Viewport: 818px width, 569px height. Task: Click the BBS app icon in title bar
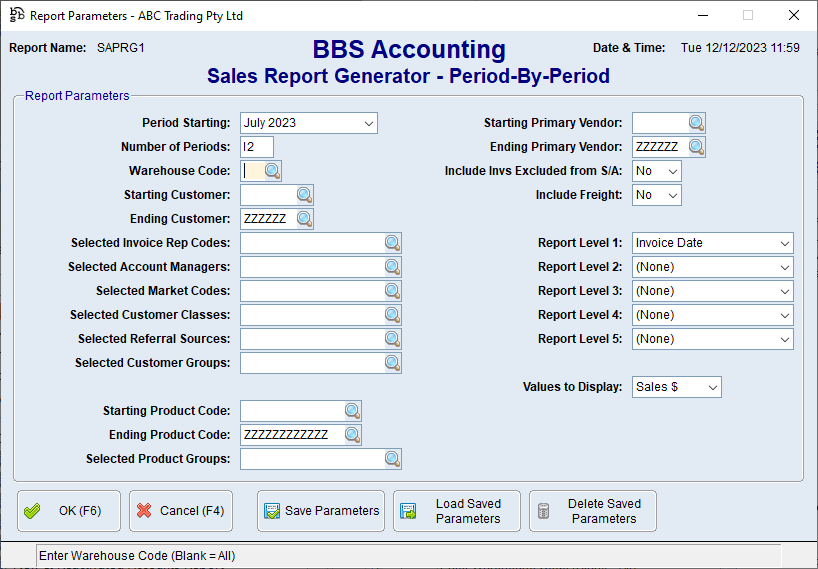17,15
